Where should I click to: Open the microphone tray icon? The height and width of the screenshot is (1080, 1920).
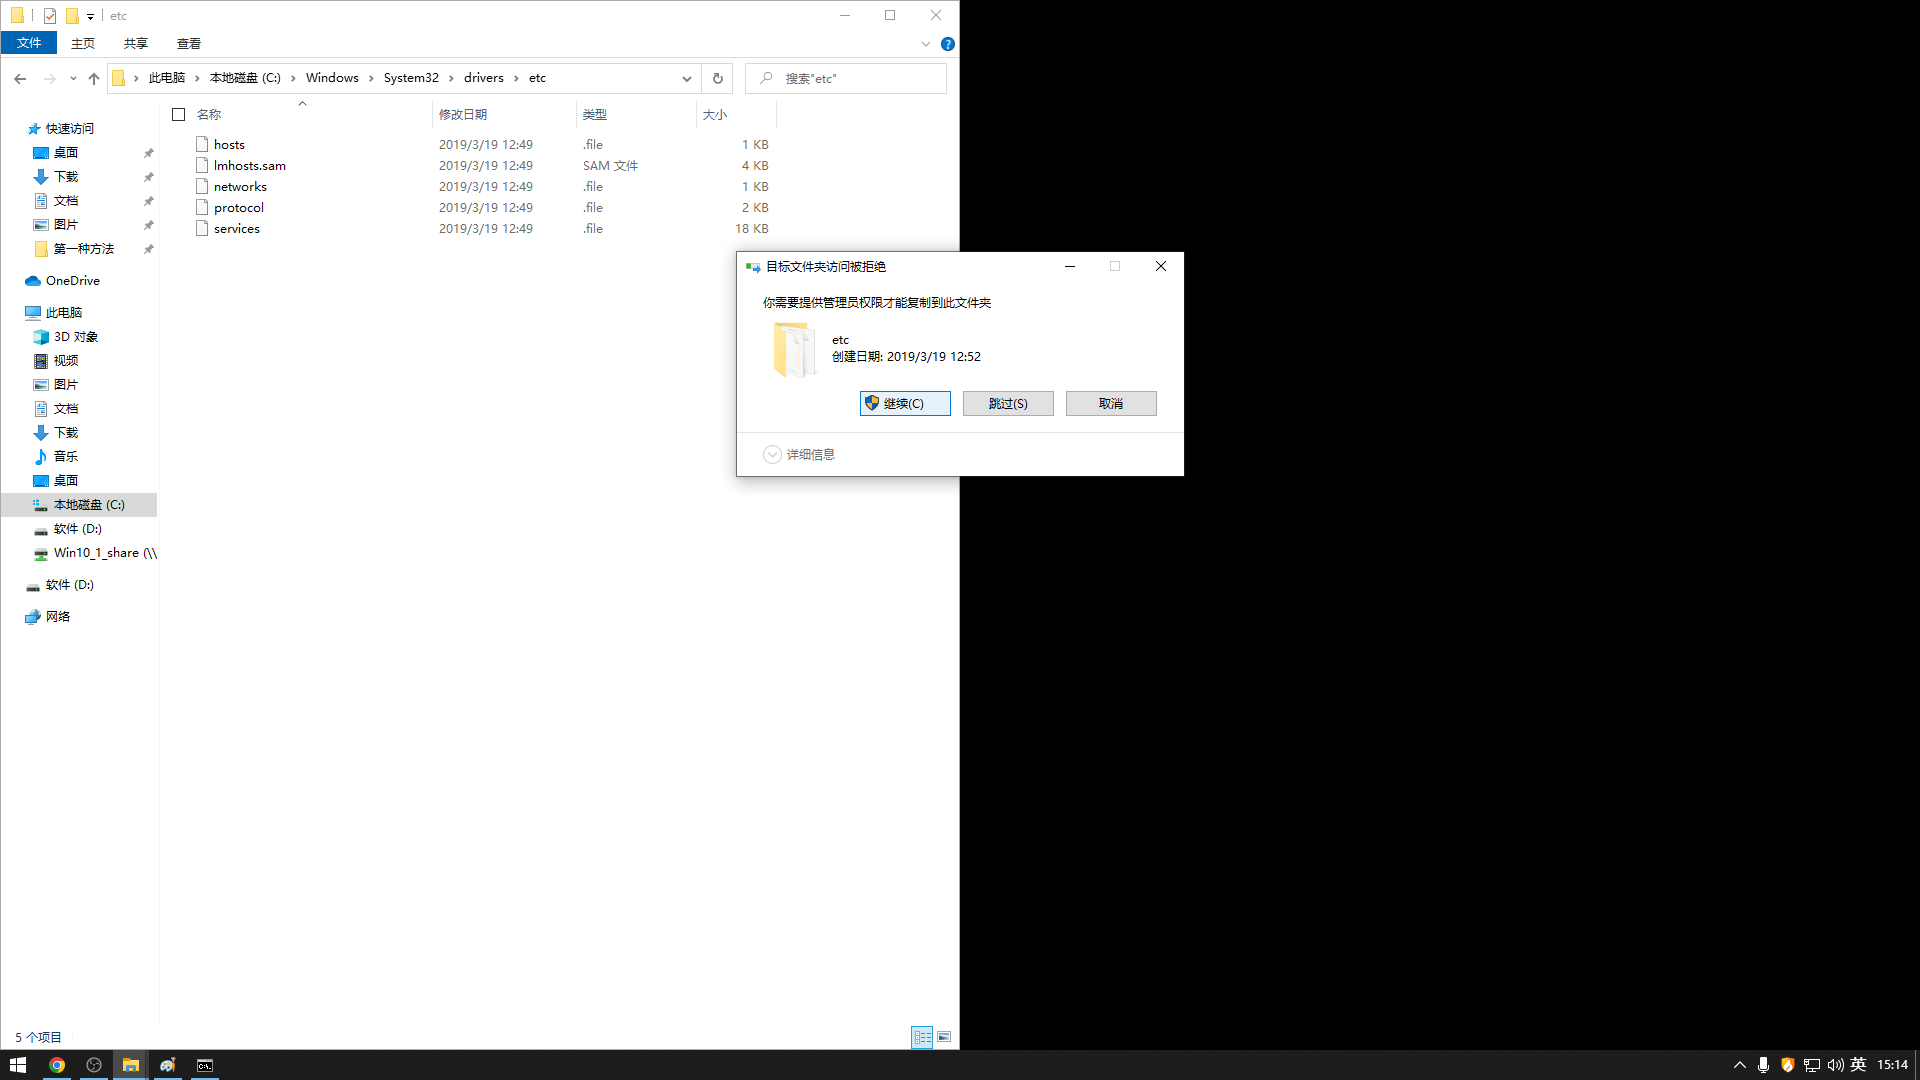coord(1763,1065)
